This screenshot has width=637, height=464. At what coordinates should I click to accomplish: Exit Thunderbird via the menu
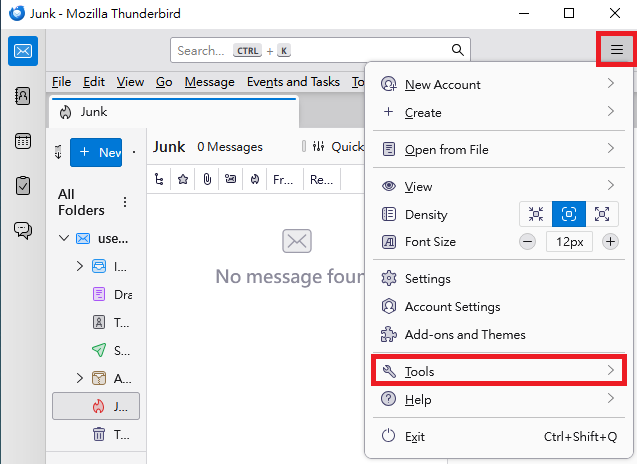(499, 436)
